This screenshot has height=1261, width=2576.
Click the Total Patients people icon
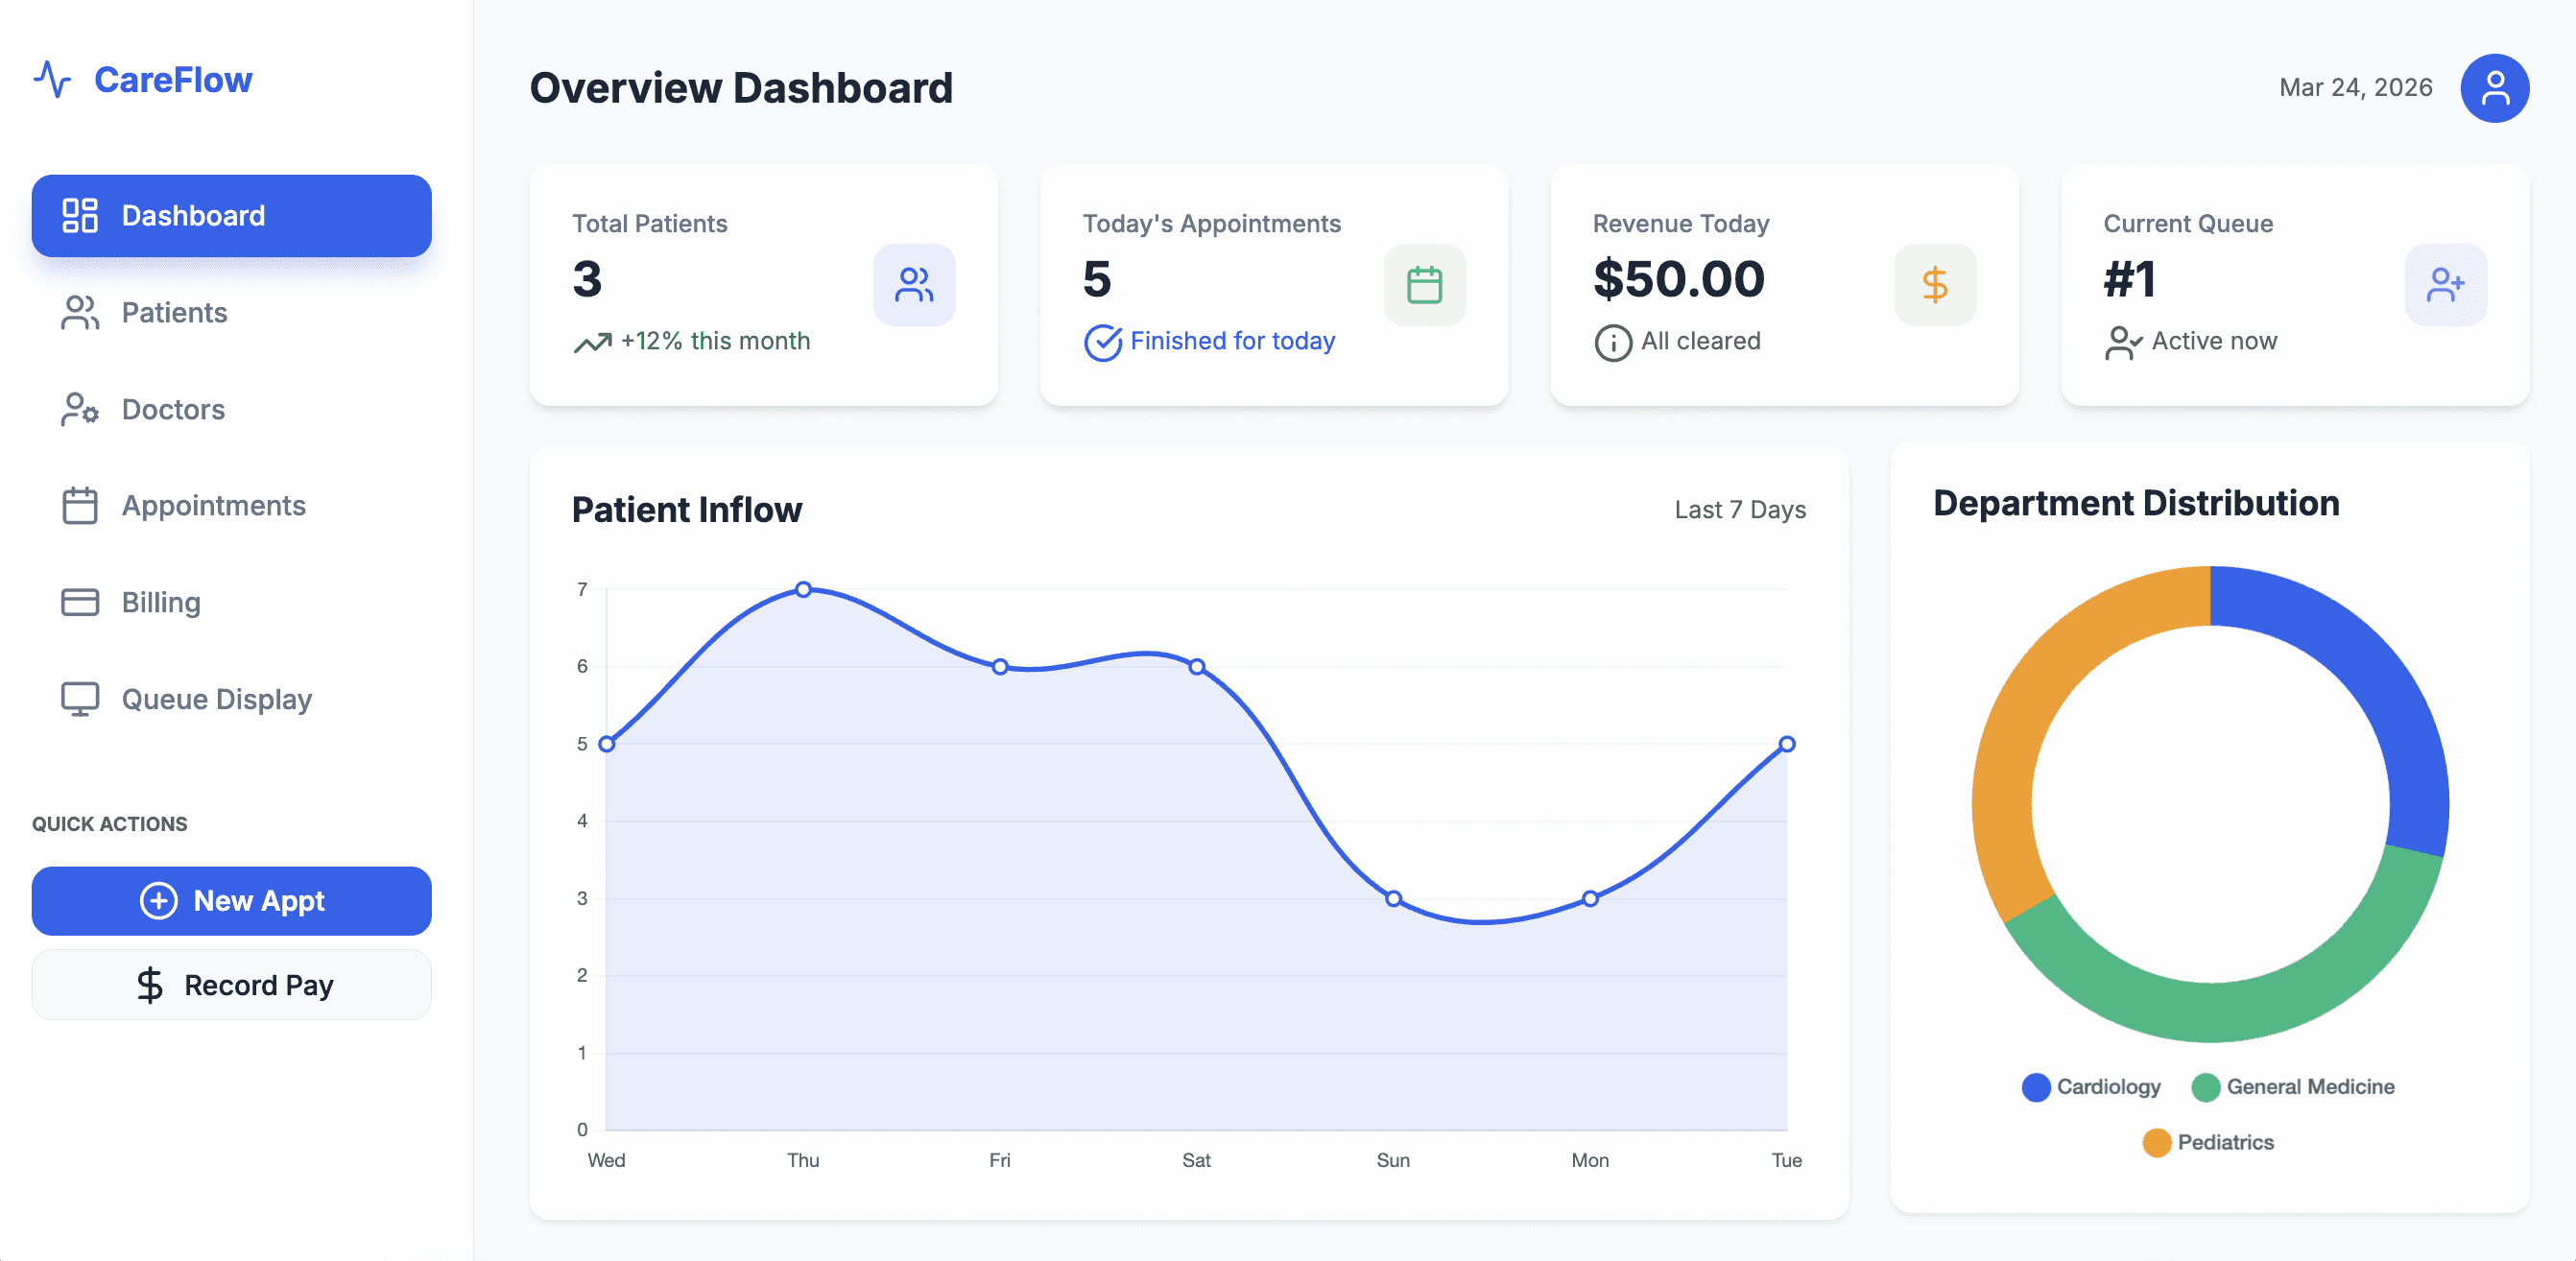tap(913, 285)
